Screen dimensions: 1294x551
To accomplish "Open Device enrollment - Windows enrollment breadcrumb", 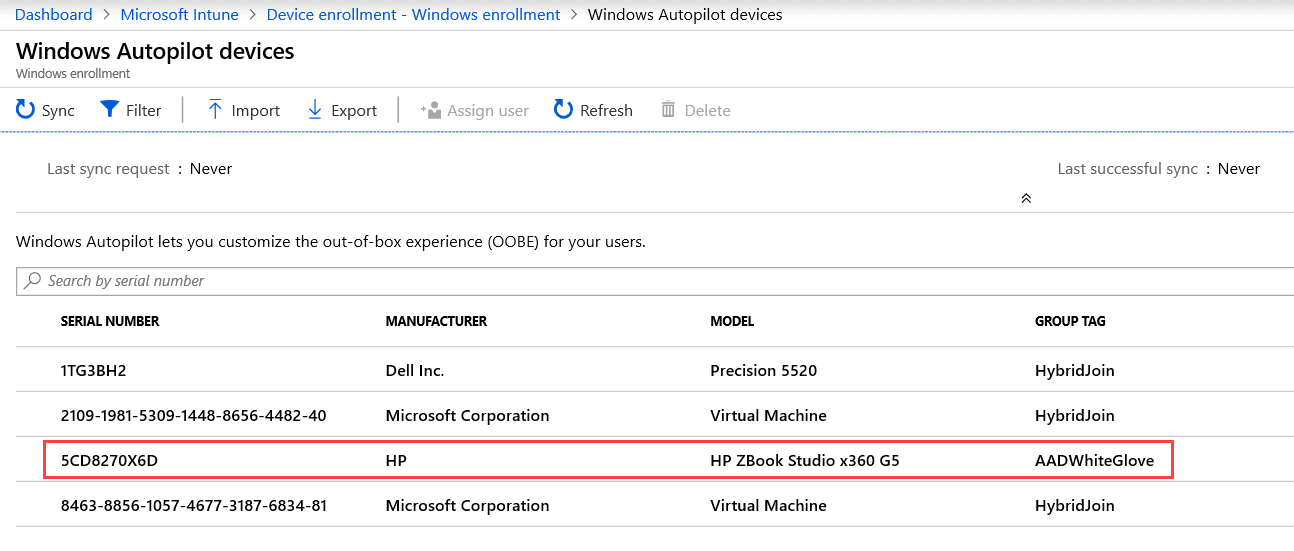I will [x=413, y=15].
